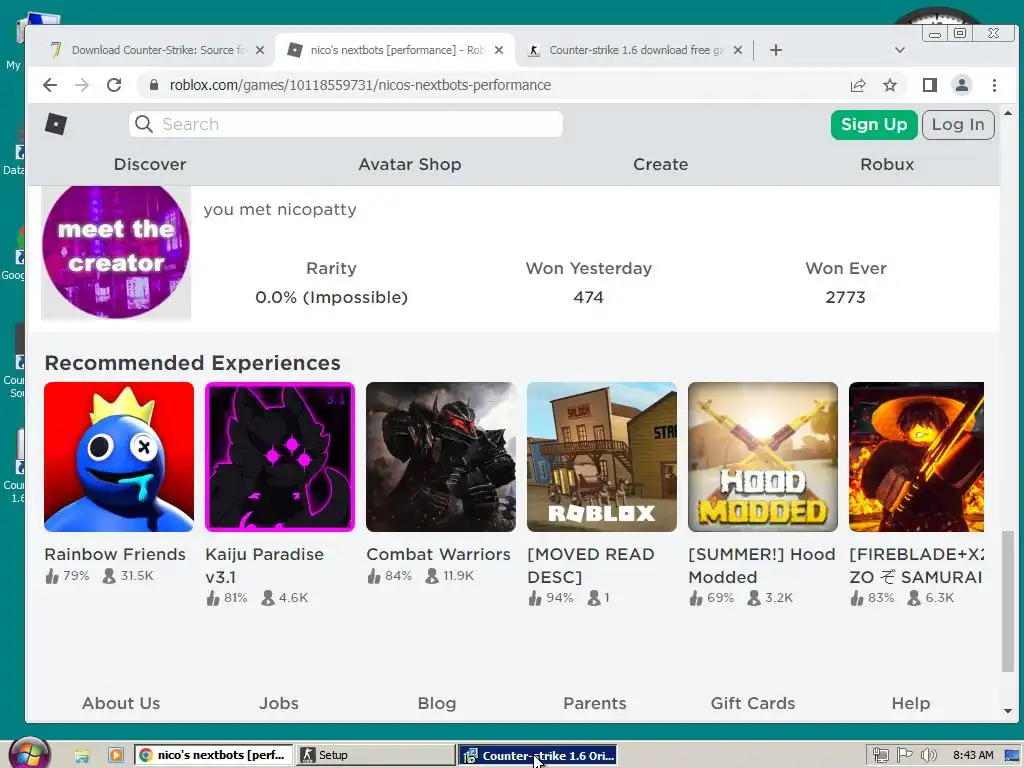This screenshot has height=768, width=1024.
Task: Close the nico's nextbots tab
Action: coord(499,50)
